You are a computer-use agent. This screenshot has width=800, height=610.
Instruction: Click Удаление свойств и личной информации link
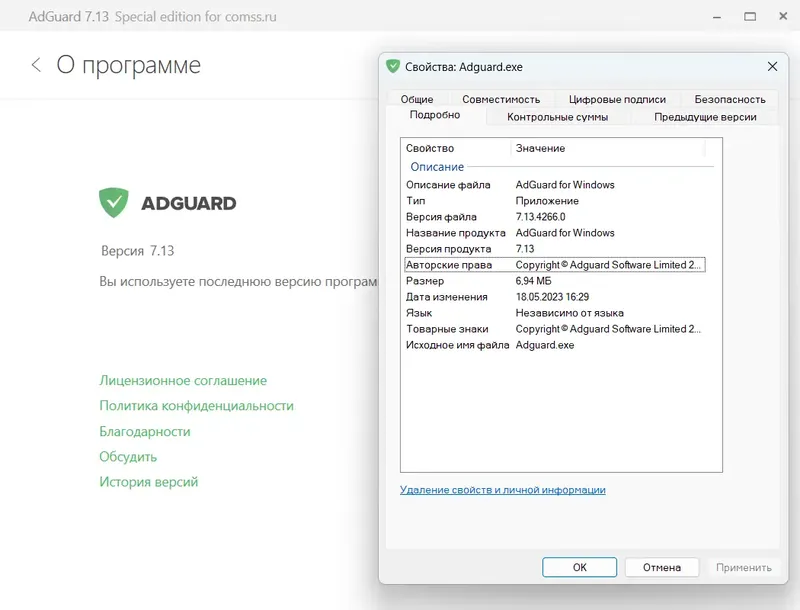(x=505, y=489)
